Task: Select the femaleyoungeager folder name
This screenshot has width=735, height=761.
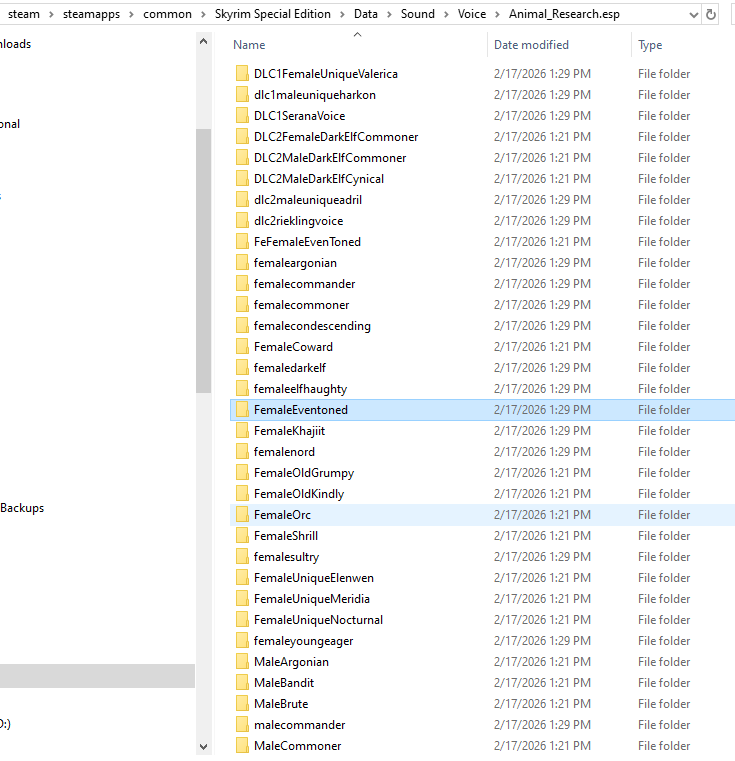Action: 303,641
